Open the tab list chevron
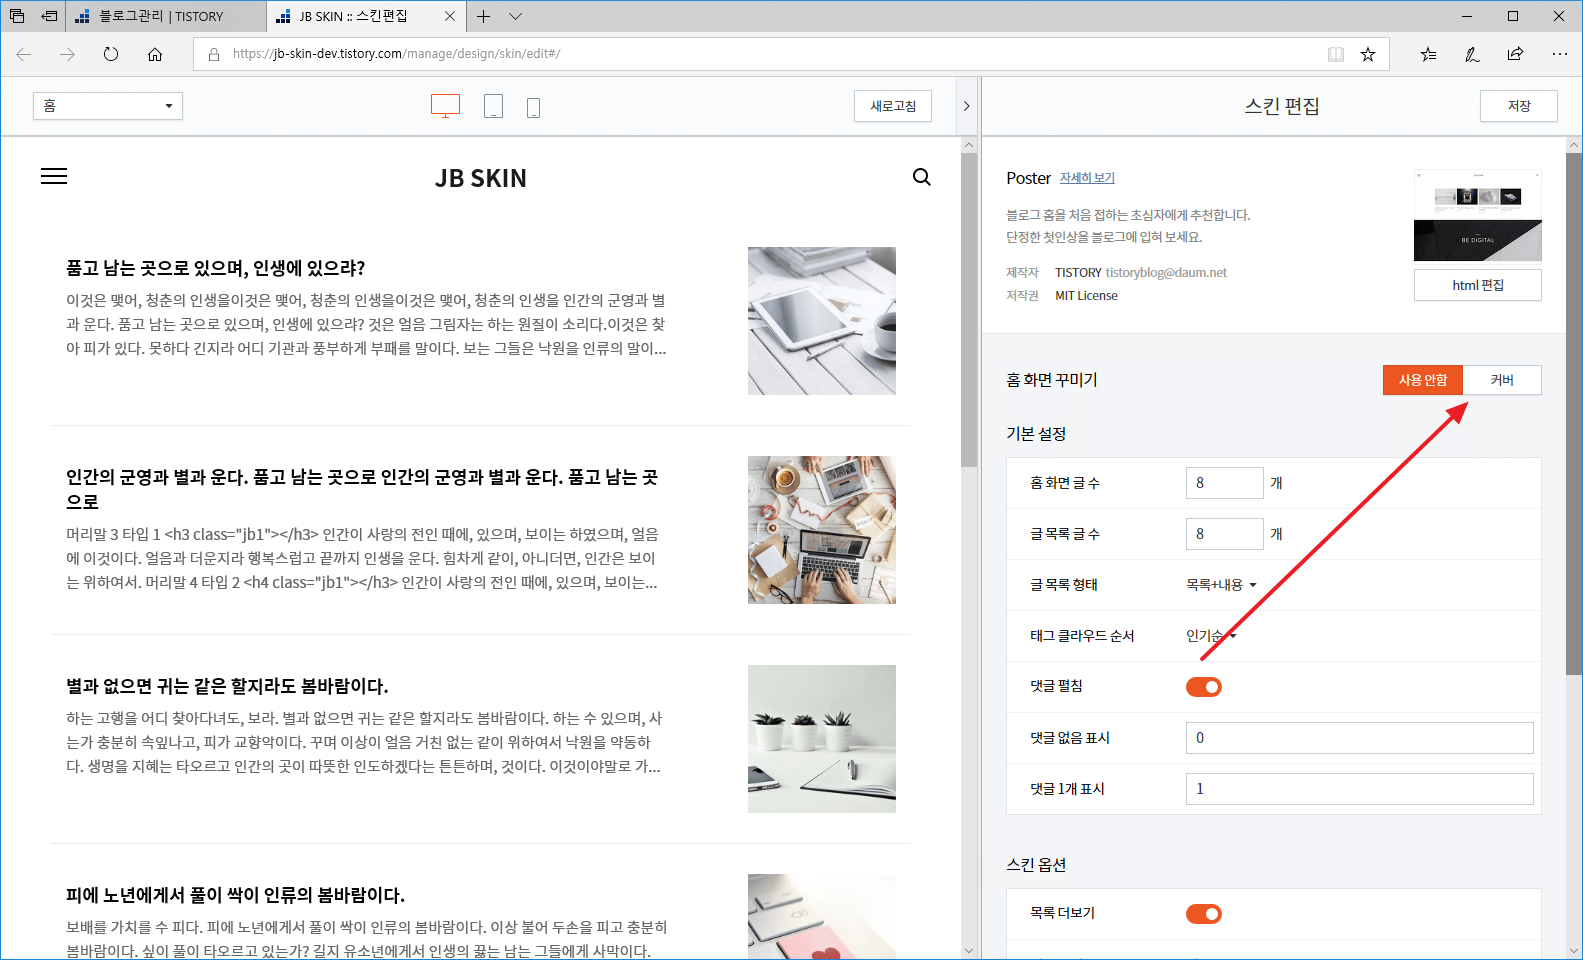Viewport: 1583px width, 960px height. coord(515,16)
